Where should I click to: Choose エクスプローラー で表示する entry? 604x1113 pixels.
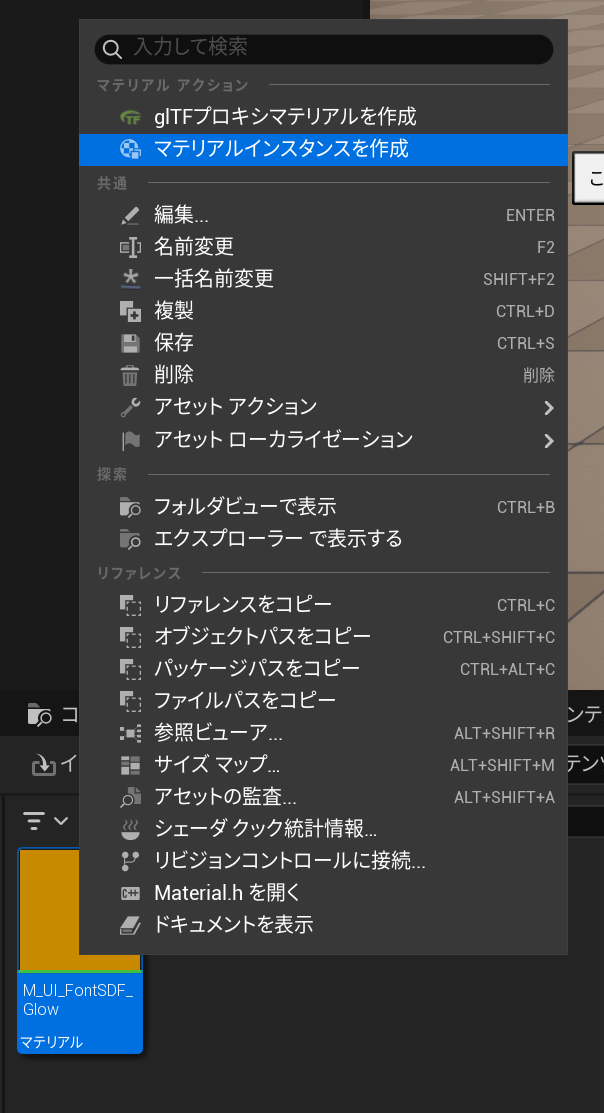[x=323, y=539]
